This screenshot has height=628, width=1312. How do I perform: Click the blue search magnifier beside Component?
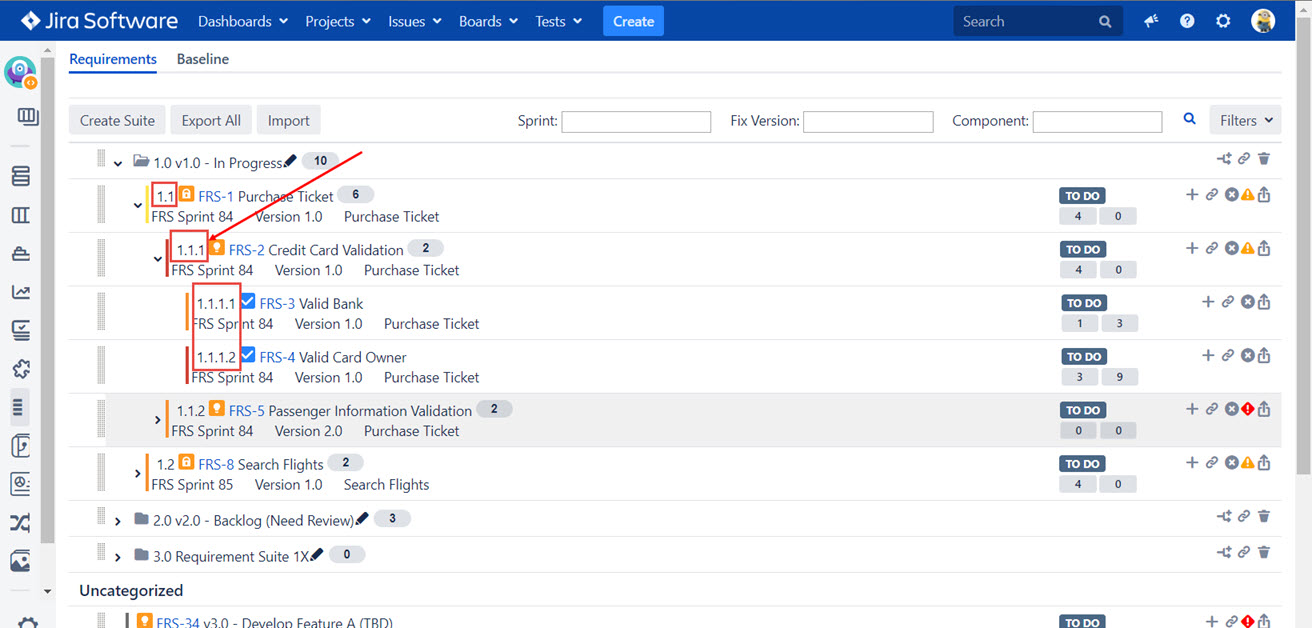click(1190, 119)
